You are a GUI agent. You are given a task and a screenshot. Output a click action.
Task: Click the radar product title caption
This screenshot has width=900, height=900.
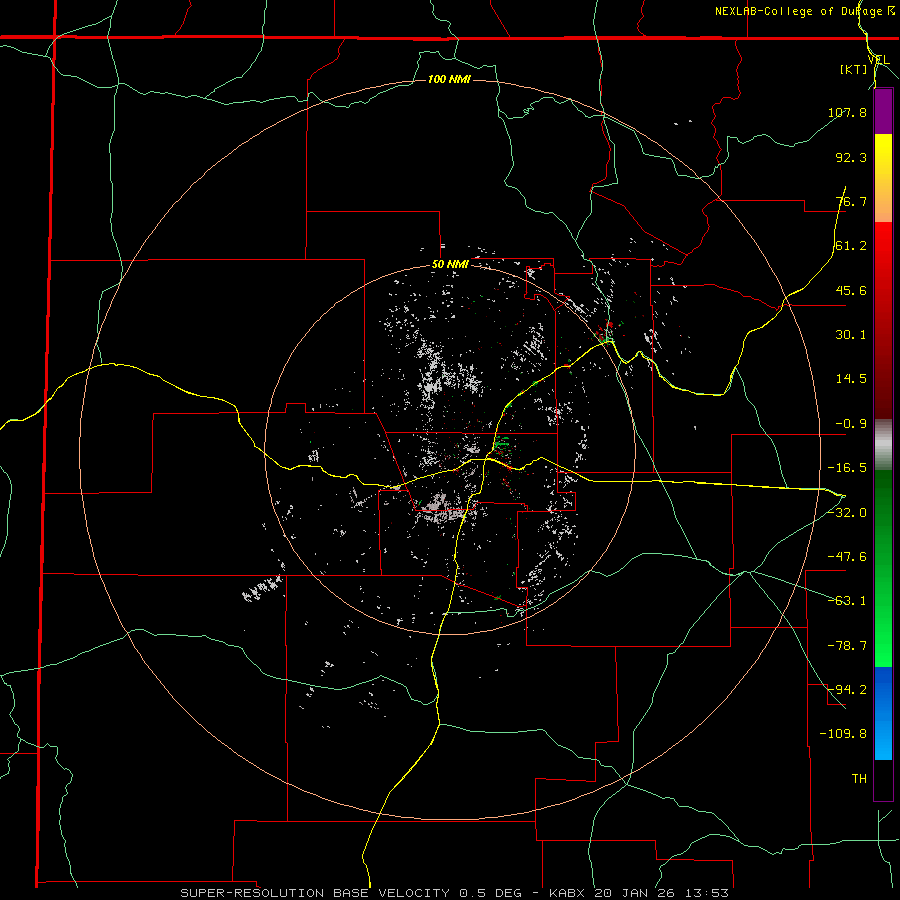(455, 893)
